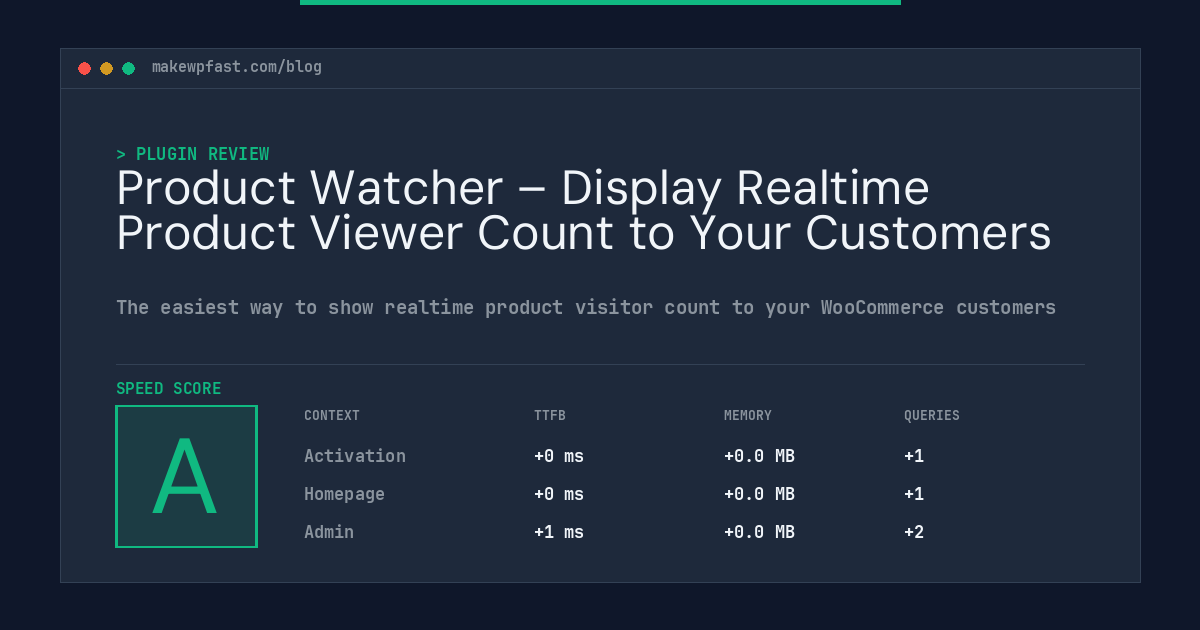This screenshot has height=630, width=1200.
Task: Select the Homepage row label
Action: click(x=344, y=494)
